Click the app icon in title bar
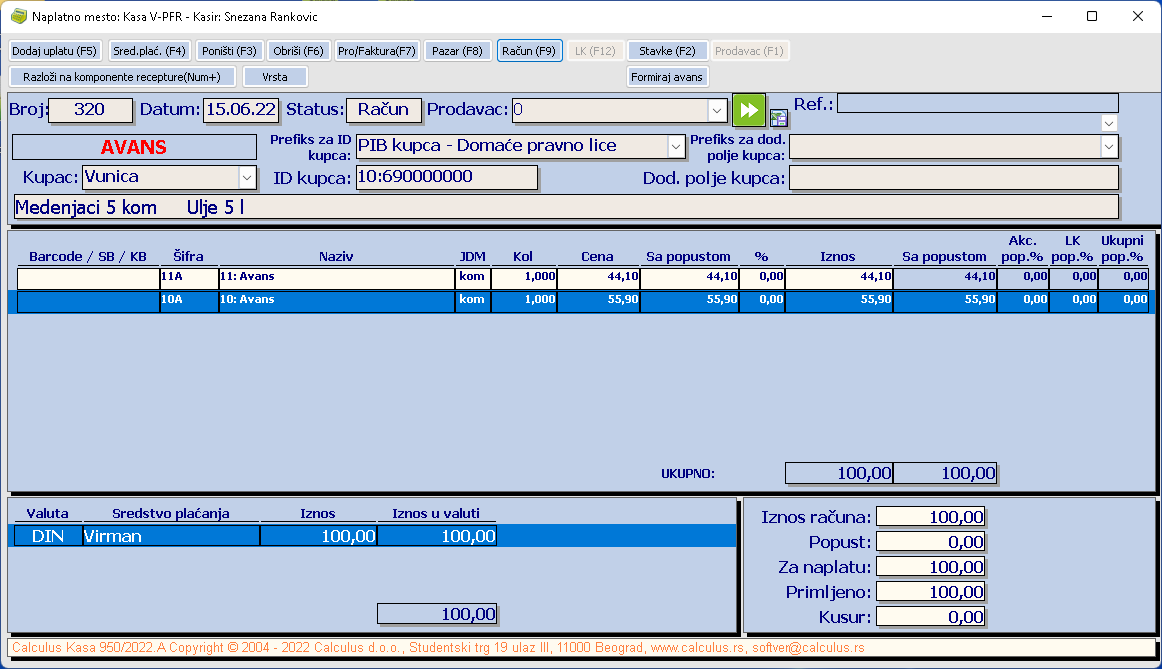The image size is (1162, 669). 17,16
